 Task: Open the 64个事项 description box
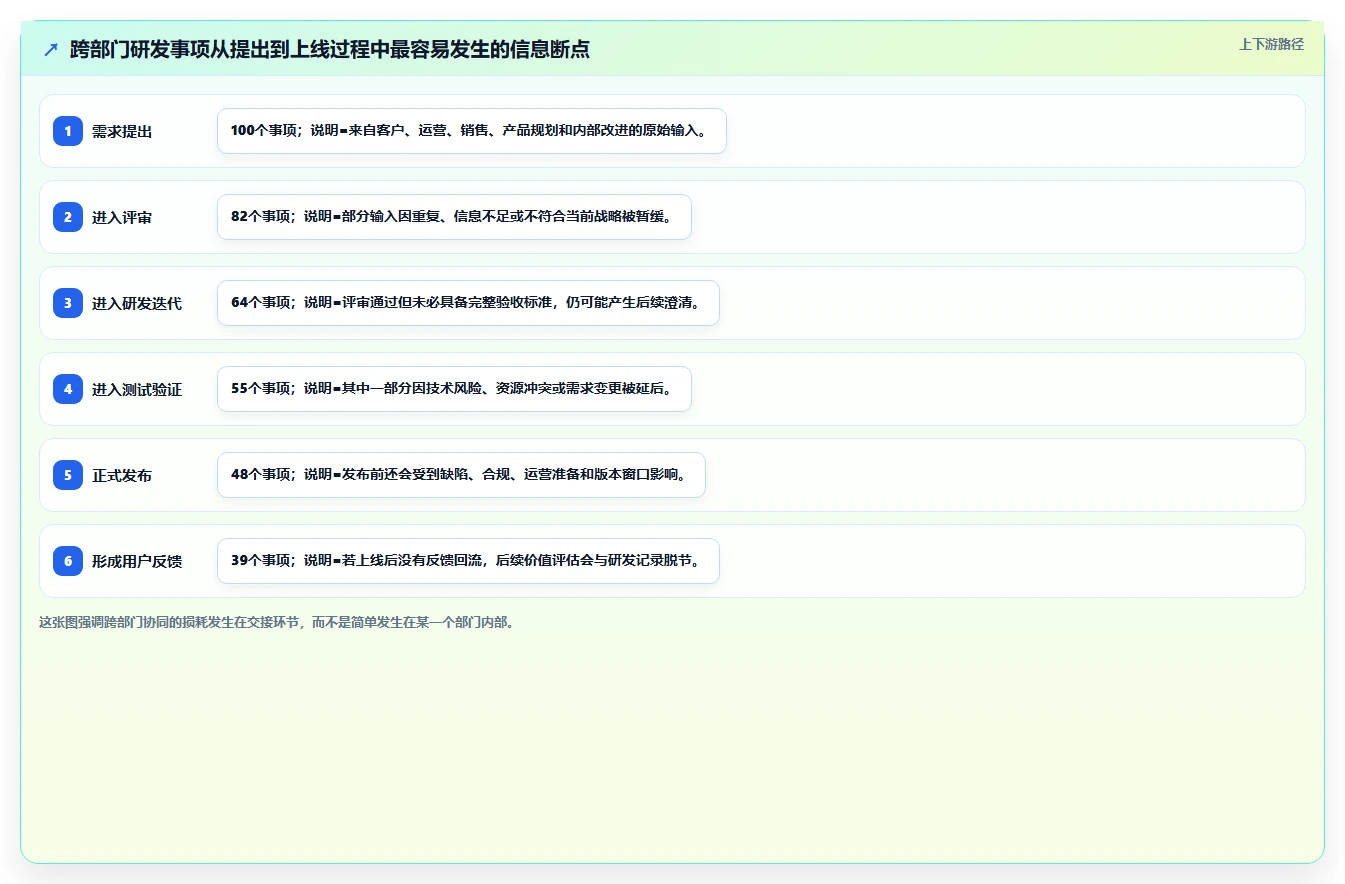(468, 303)
